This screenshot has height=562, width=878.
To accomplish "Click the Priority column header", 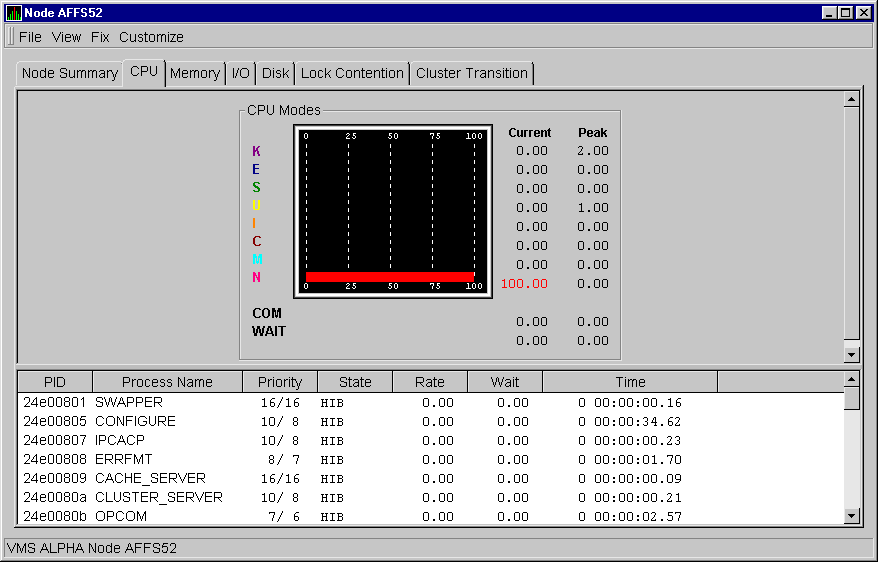I will coord(280,382).
